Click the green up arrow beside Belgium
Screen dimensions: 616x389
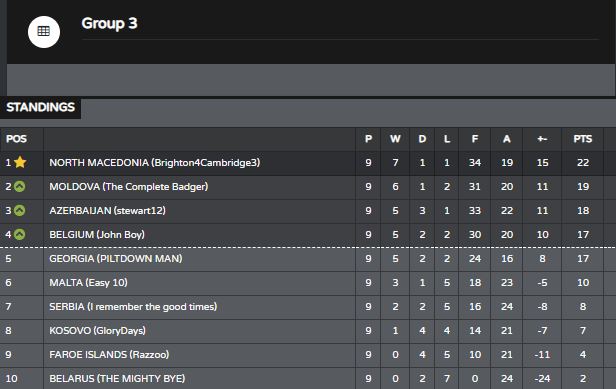coord(20,235)
